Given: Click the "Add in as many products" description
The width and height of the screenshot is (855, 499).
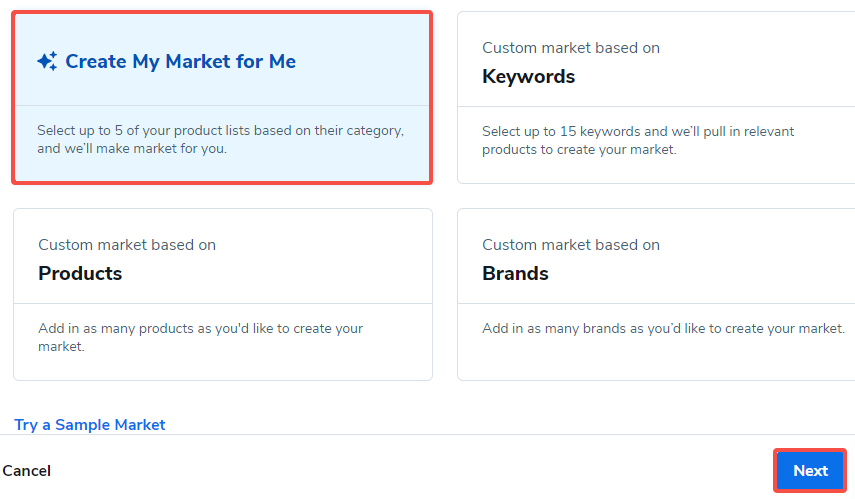Looking at the screenshot, I should pos(200,328).
